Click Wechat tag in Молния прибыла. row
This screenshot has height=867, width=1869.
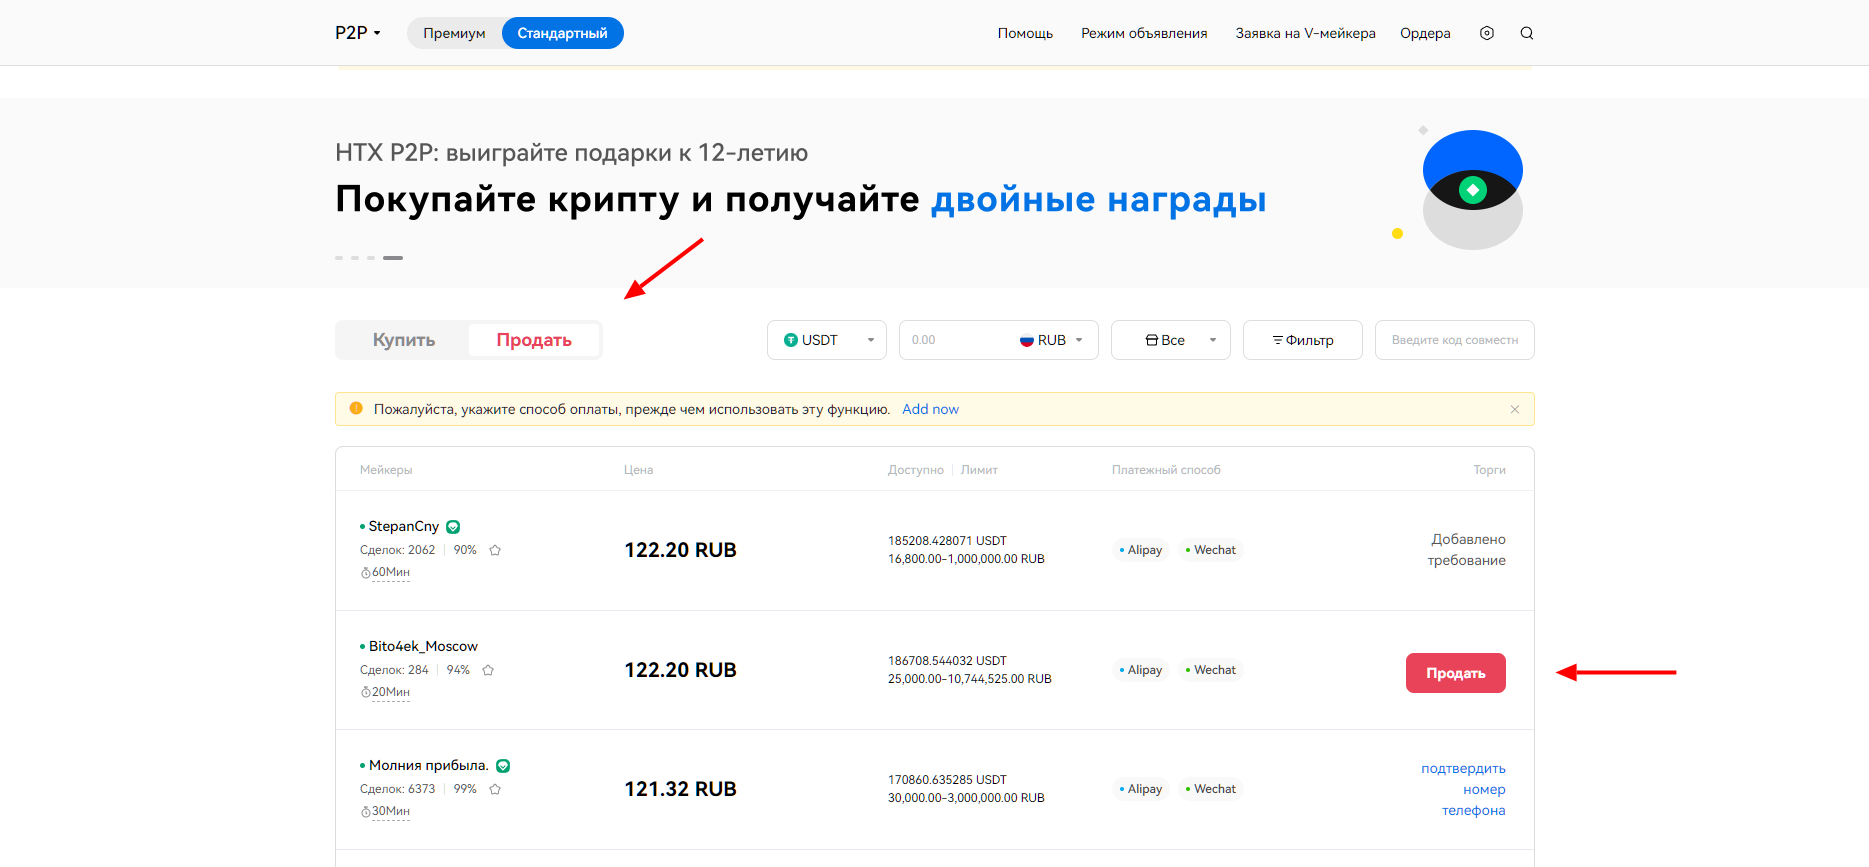tap(1211, 789)
